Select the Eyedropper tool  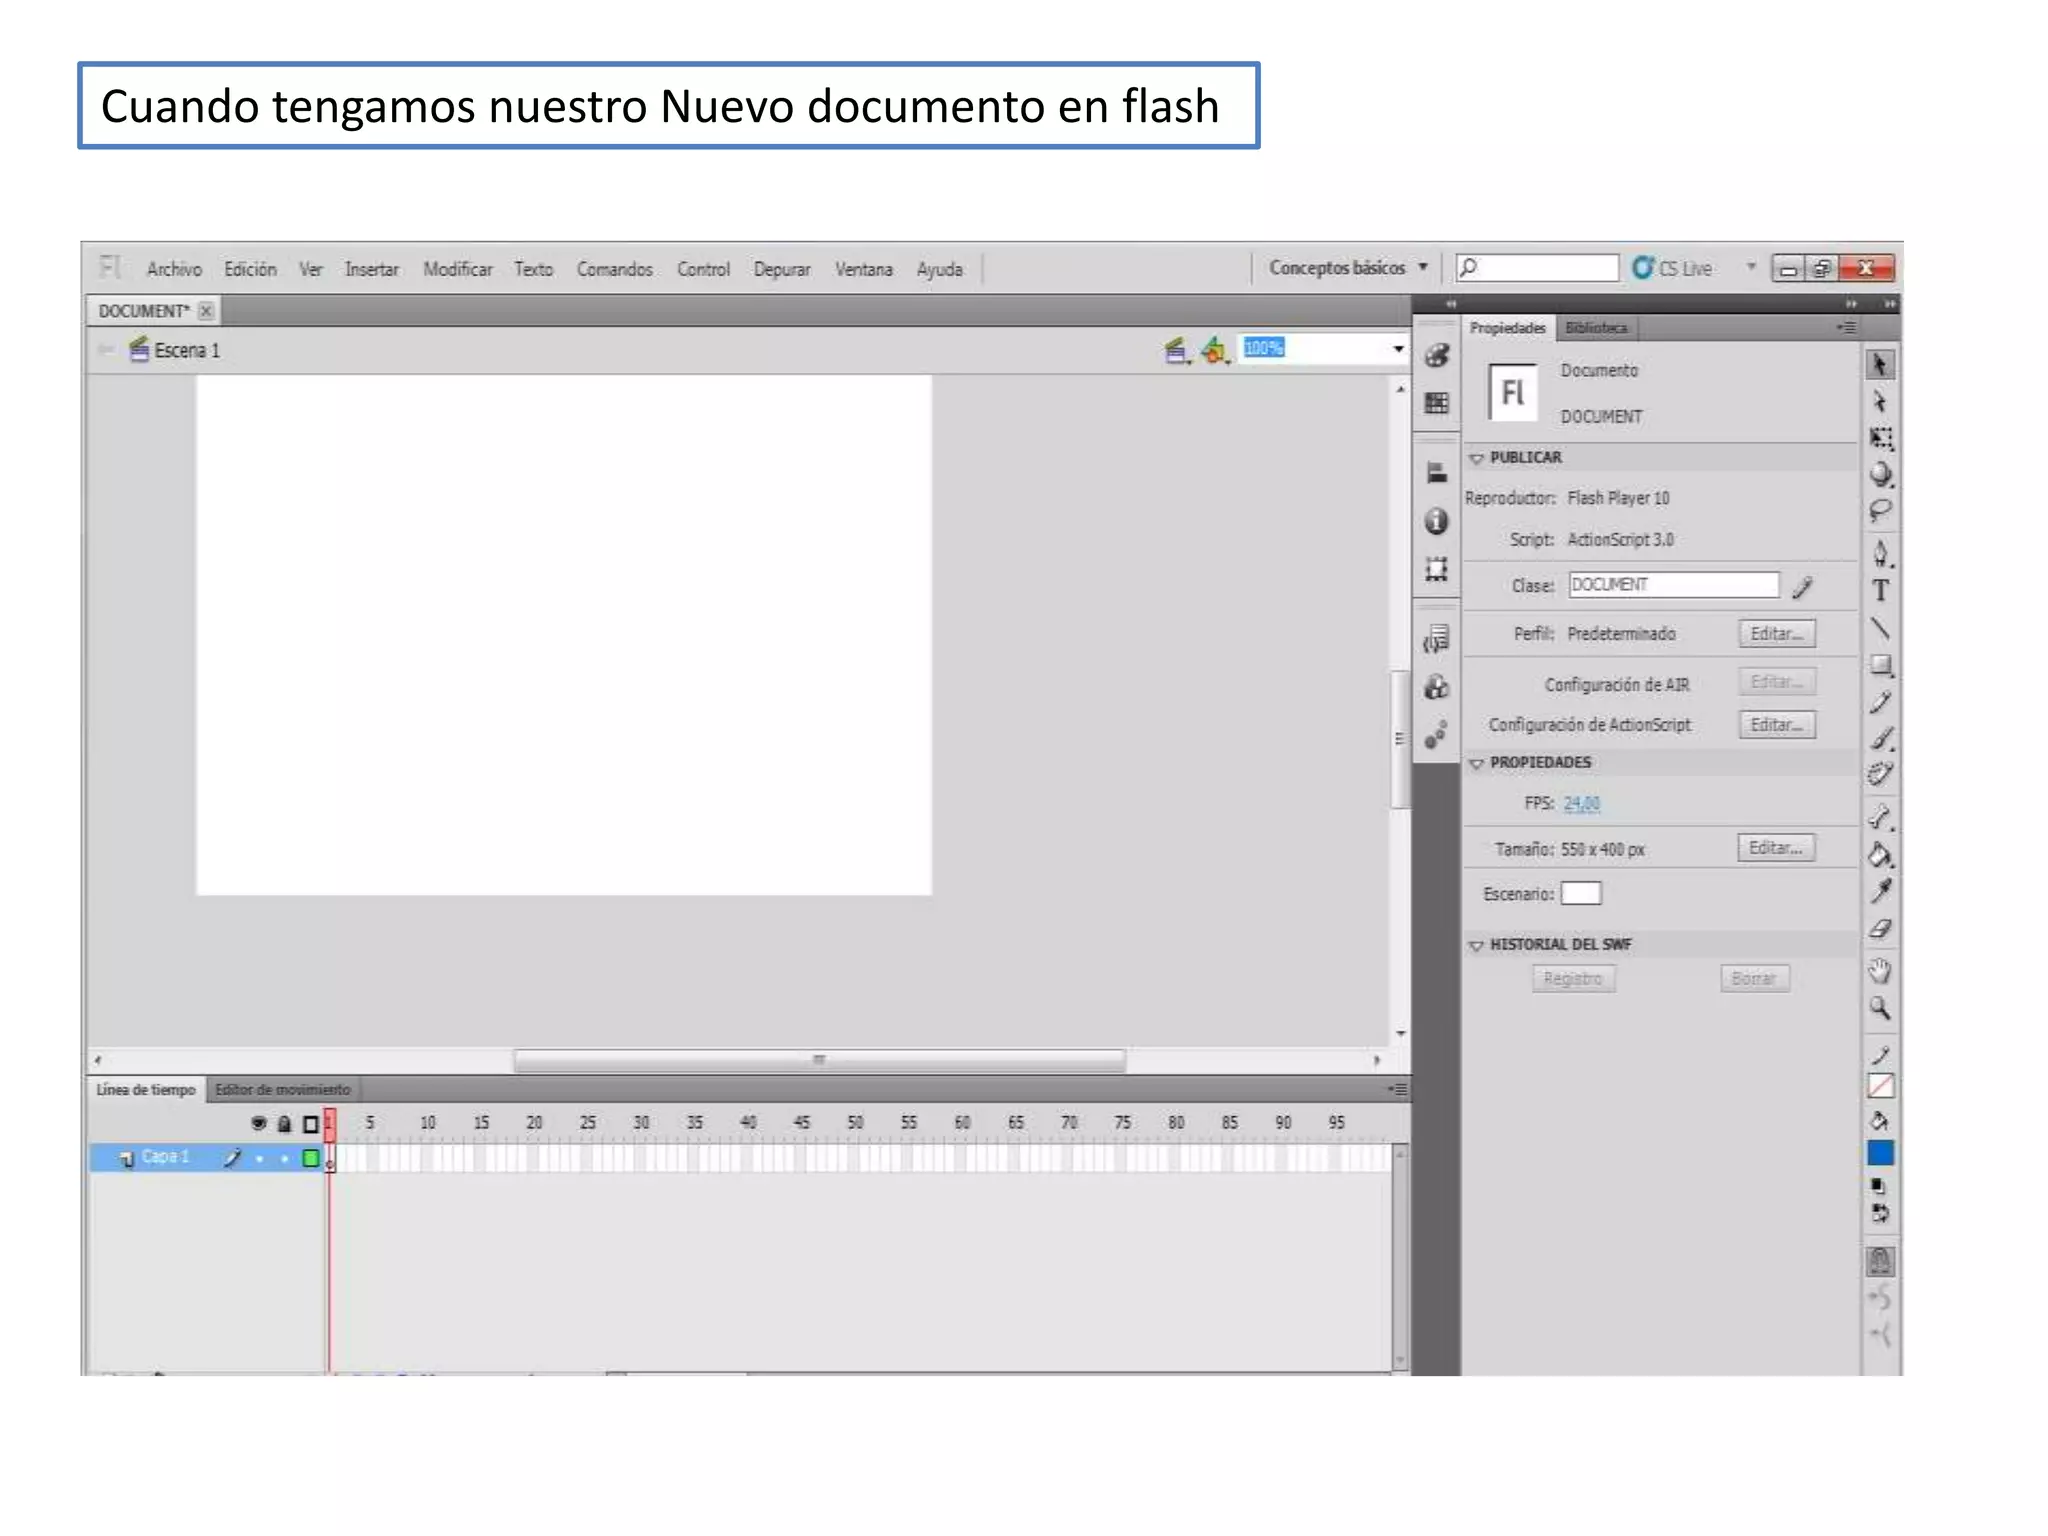click(1880, 891)
